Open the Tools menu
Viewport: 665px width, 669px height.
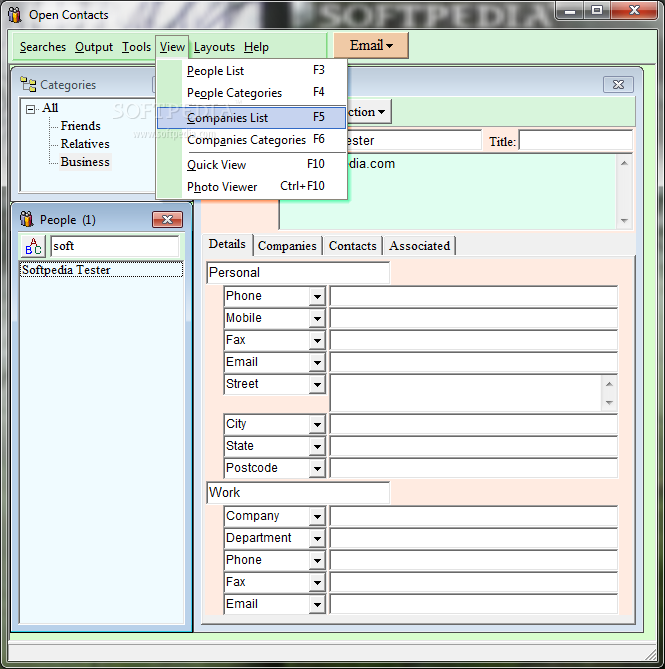(136, 47)
